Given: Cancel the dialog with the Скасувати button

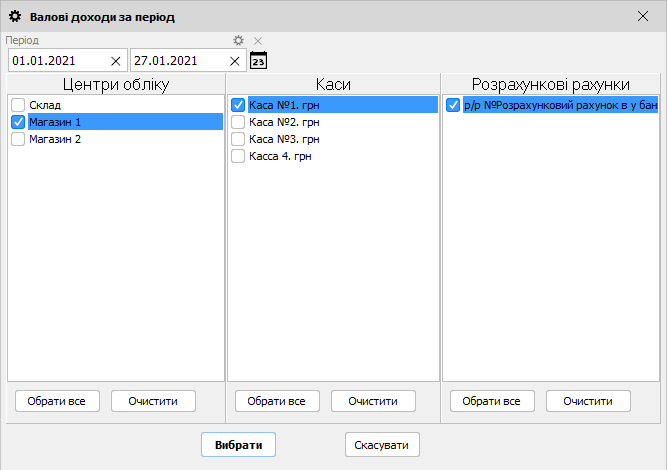Looking at the screenshot, I should 382,445.
